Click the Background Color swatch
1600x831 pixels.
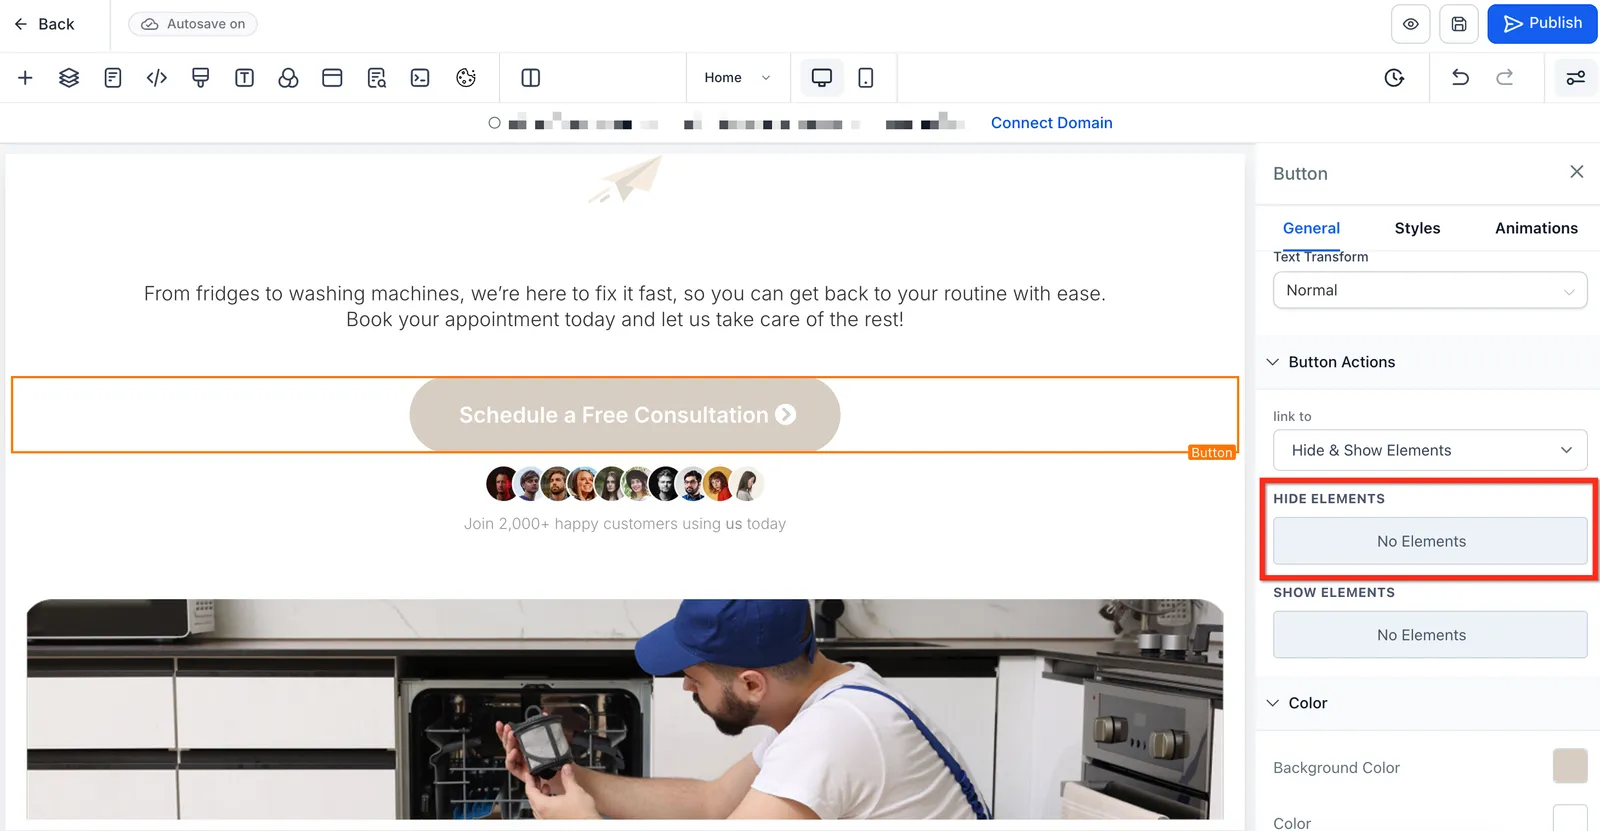click(1570, 766)
